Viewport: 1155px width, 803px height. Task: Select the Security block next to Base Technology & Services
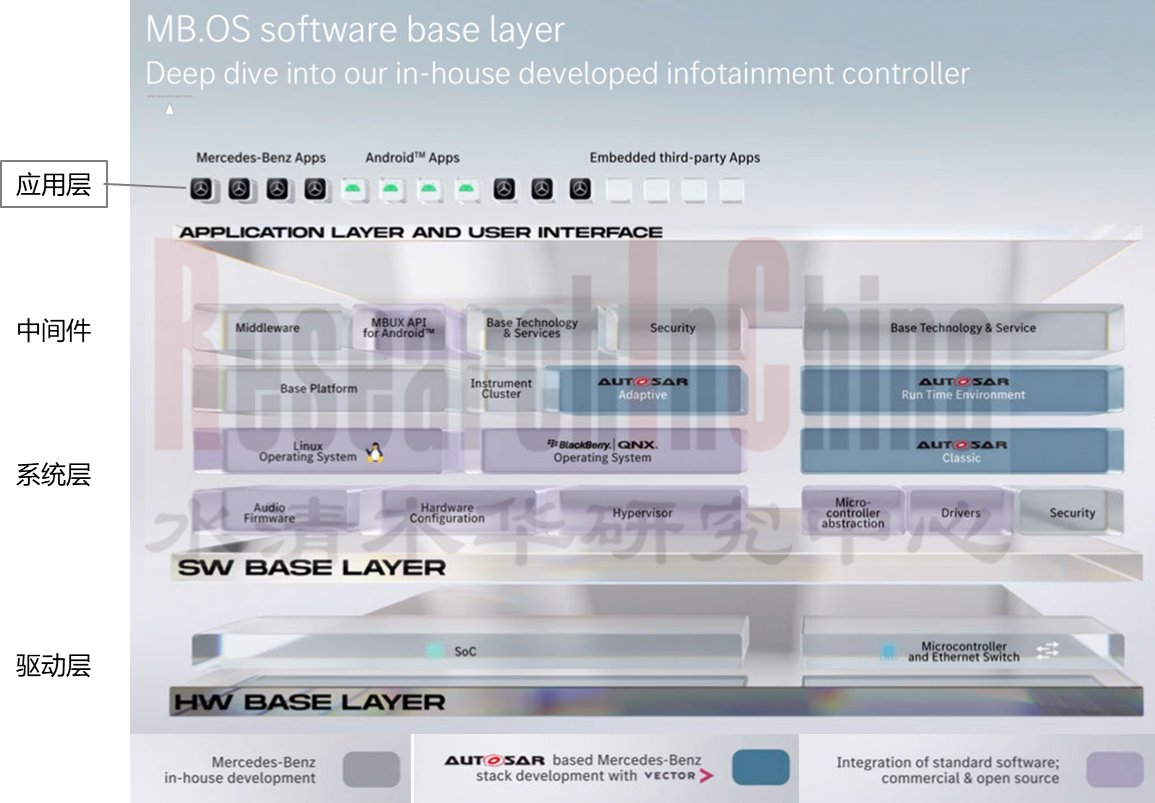pos(678,327)
